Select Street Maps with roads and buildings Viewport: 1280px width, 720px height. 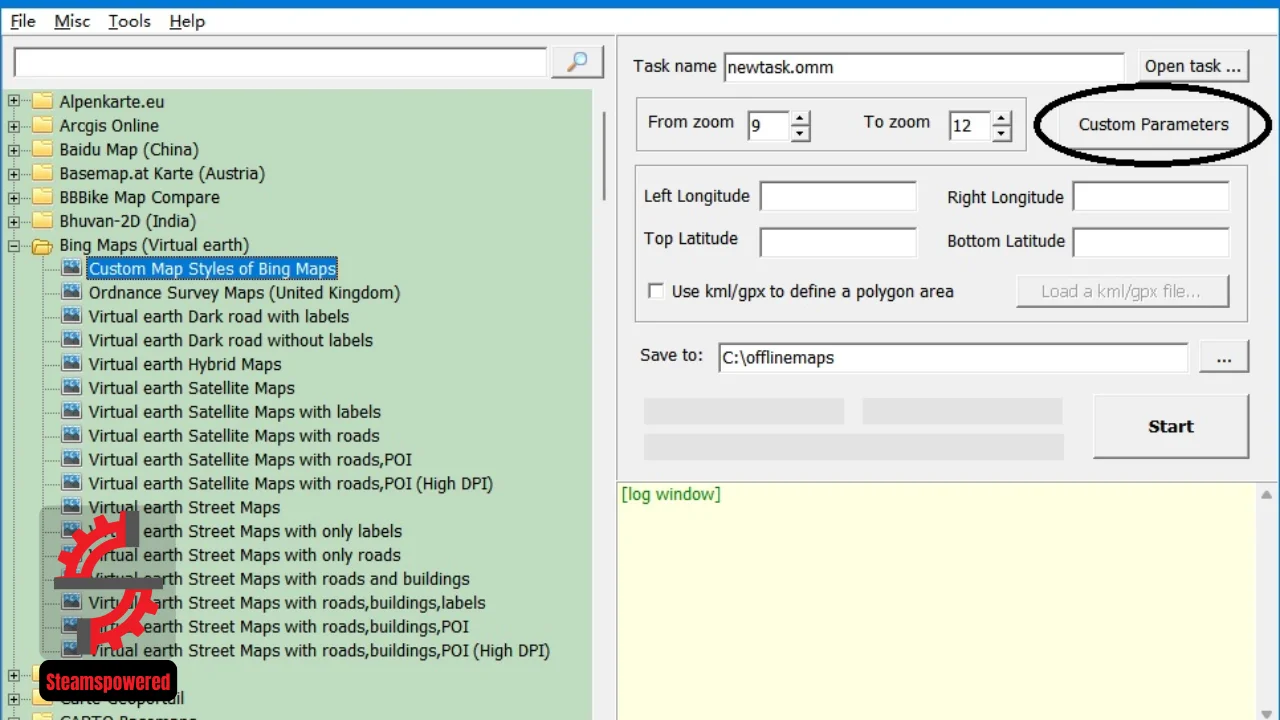click(x=279, y=579)
